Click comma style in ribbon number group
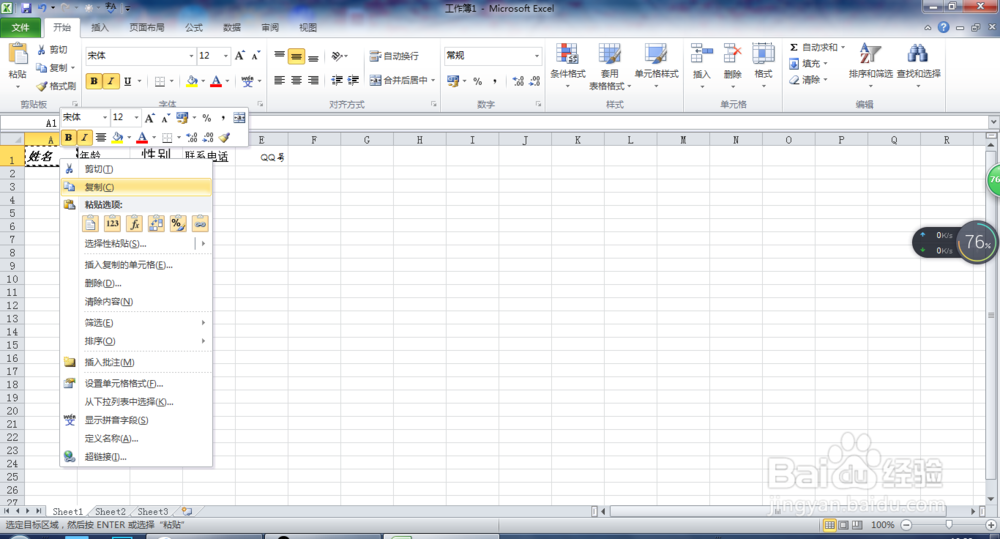This screenshot has height=539, width=1000. (495, 81)
